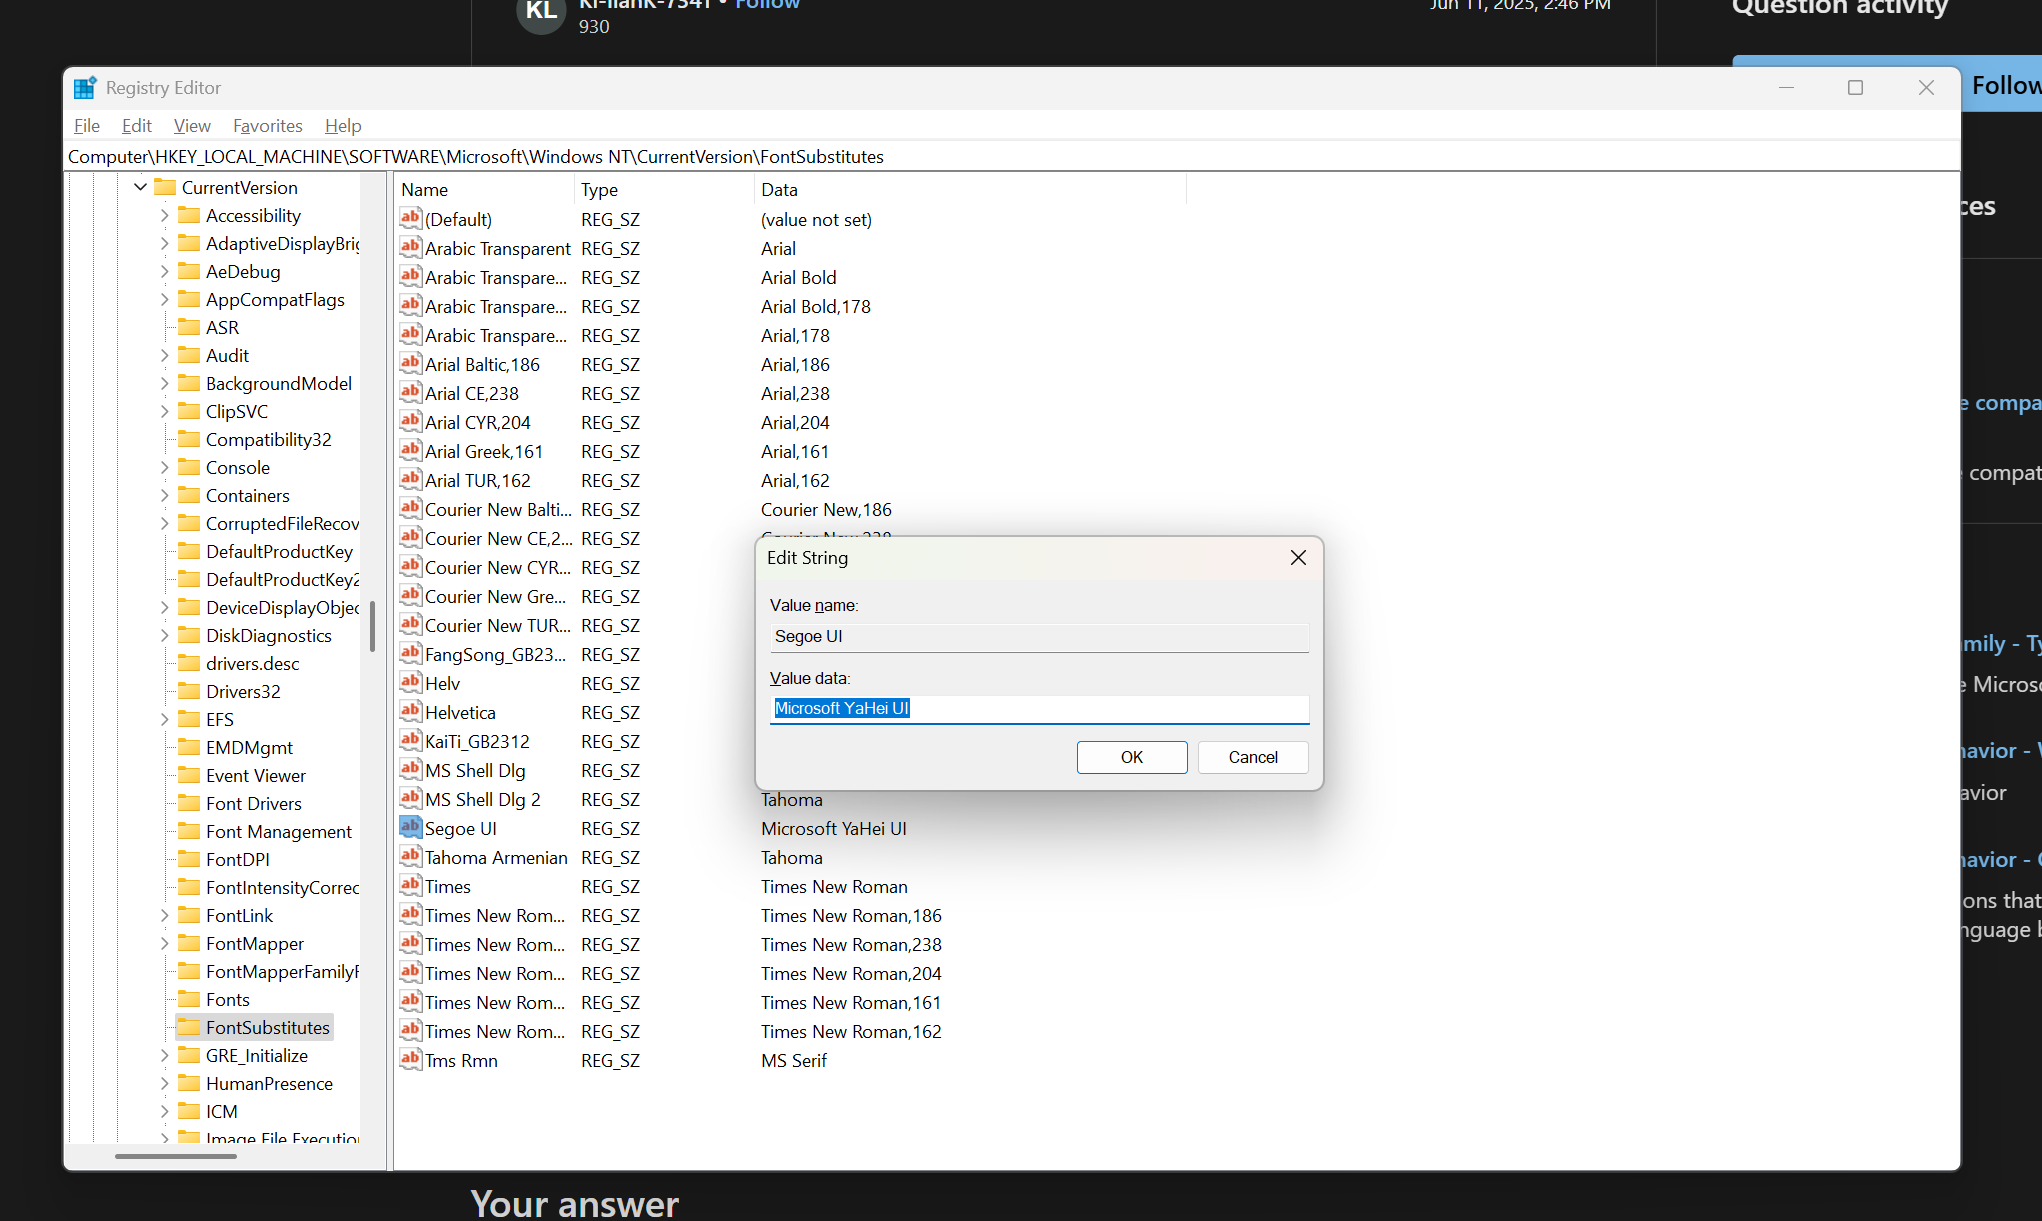Open the File menu
This screenshot has width=2042, height=1221.
[87, 126]
